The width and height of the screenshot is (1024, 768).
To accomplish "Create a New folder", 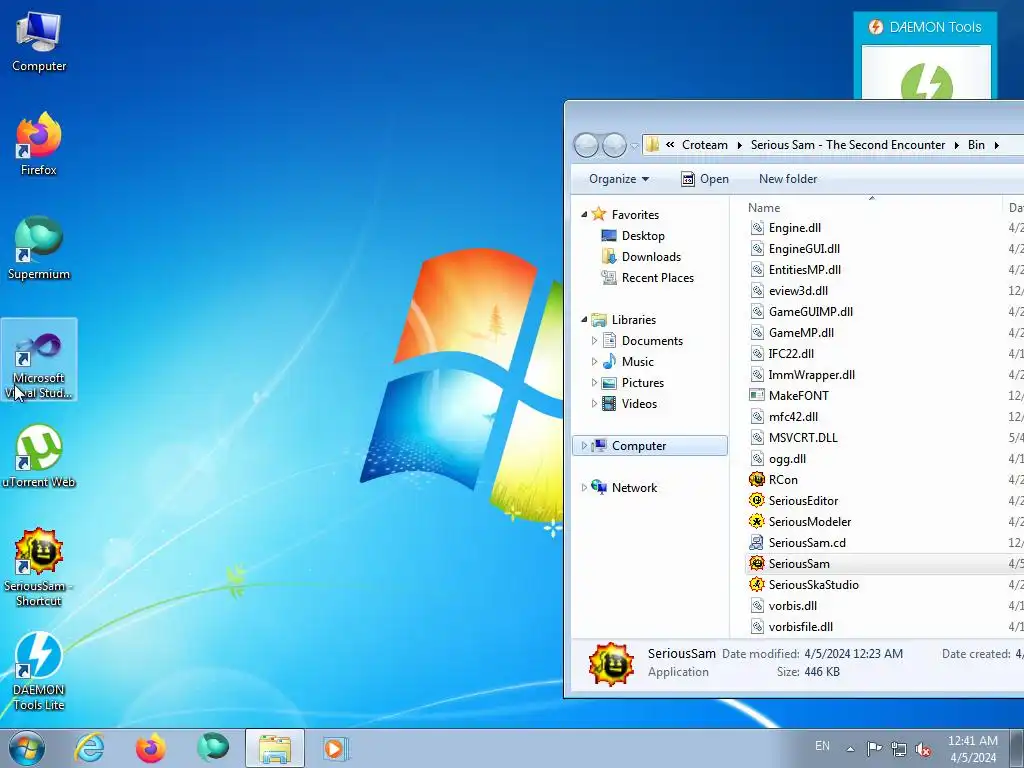I will [788, 179].
